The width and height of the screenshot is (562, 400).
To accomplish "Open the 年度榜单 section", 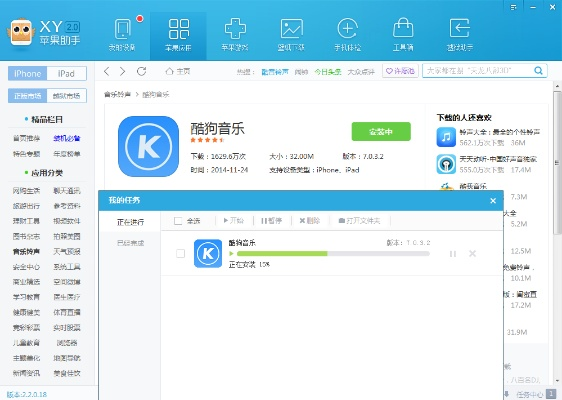I will [x=67, y=154].
